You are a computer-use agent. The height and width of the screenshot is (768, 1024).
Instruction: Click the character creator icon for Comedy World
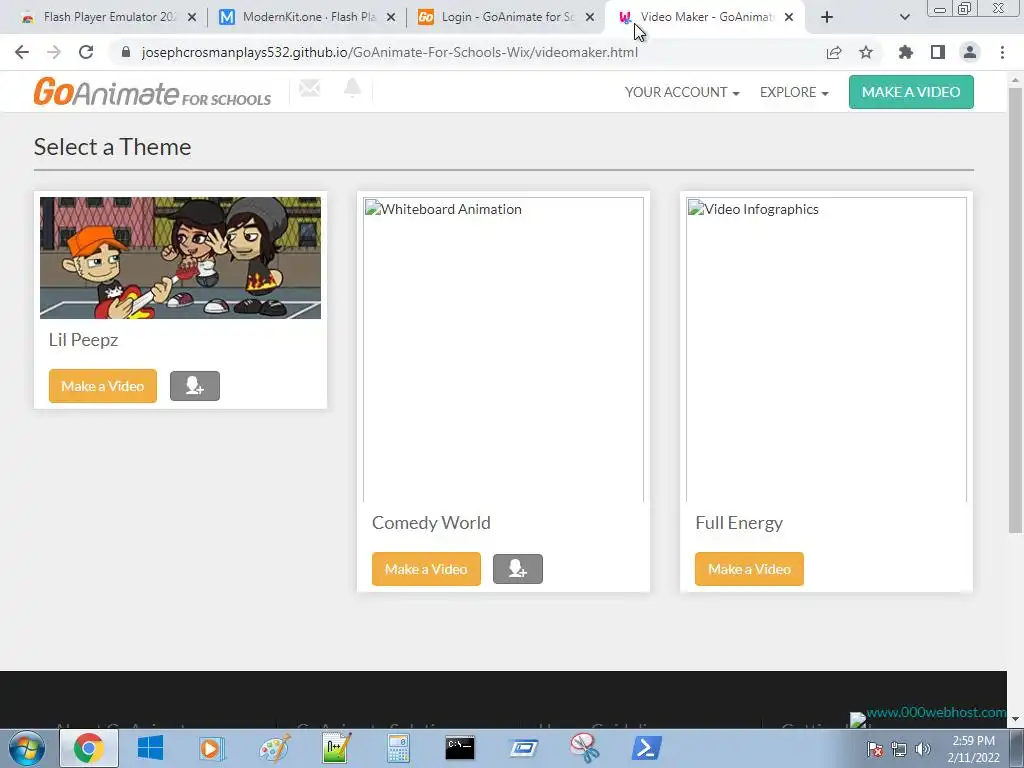point(518,569)
